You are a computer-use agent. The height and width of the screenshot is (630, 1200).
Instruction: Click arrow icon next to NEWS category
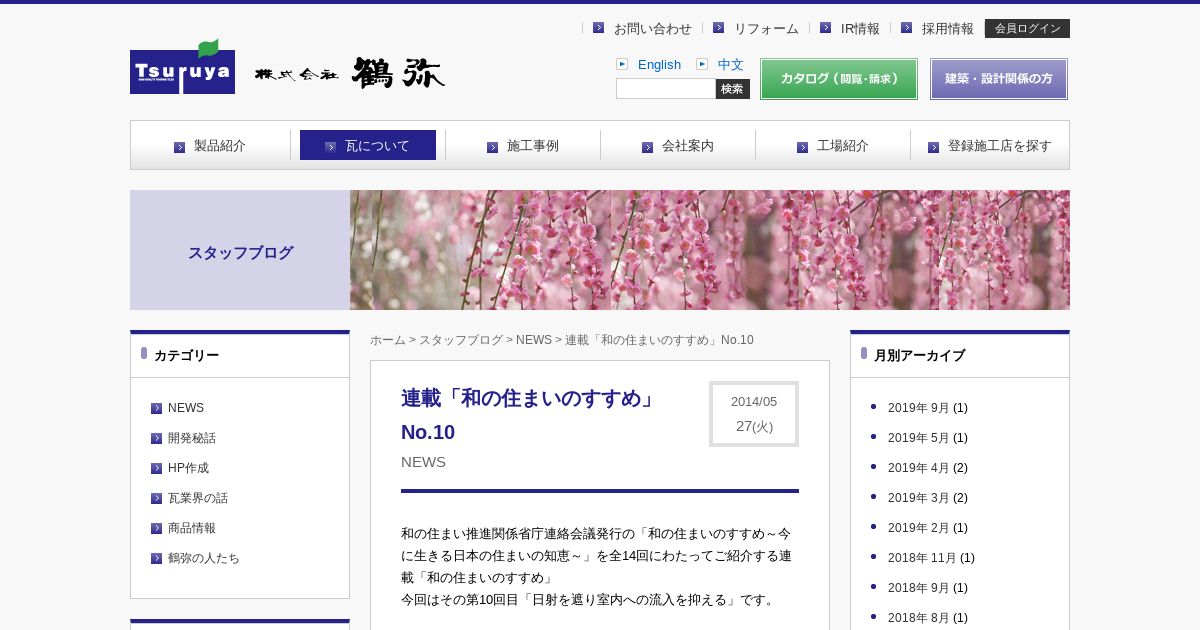156,408
